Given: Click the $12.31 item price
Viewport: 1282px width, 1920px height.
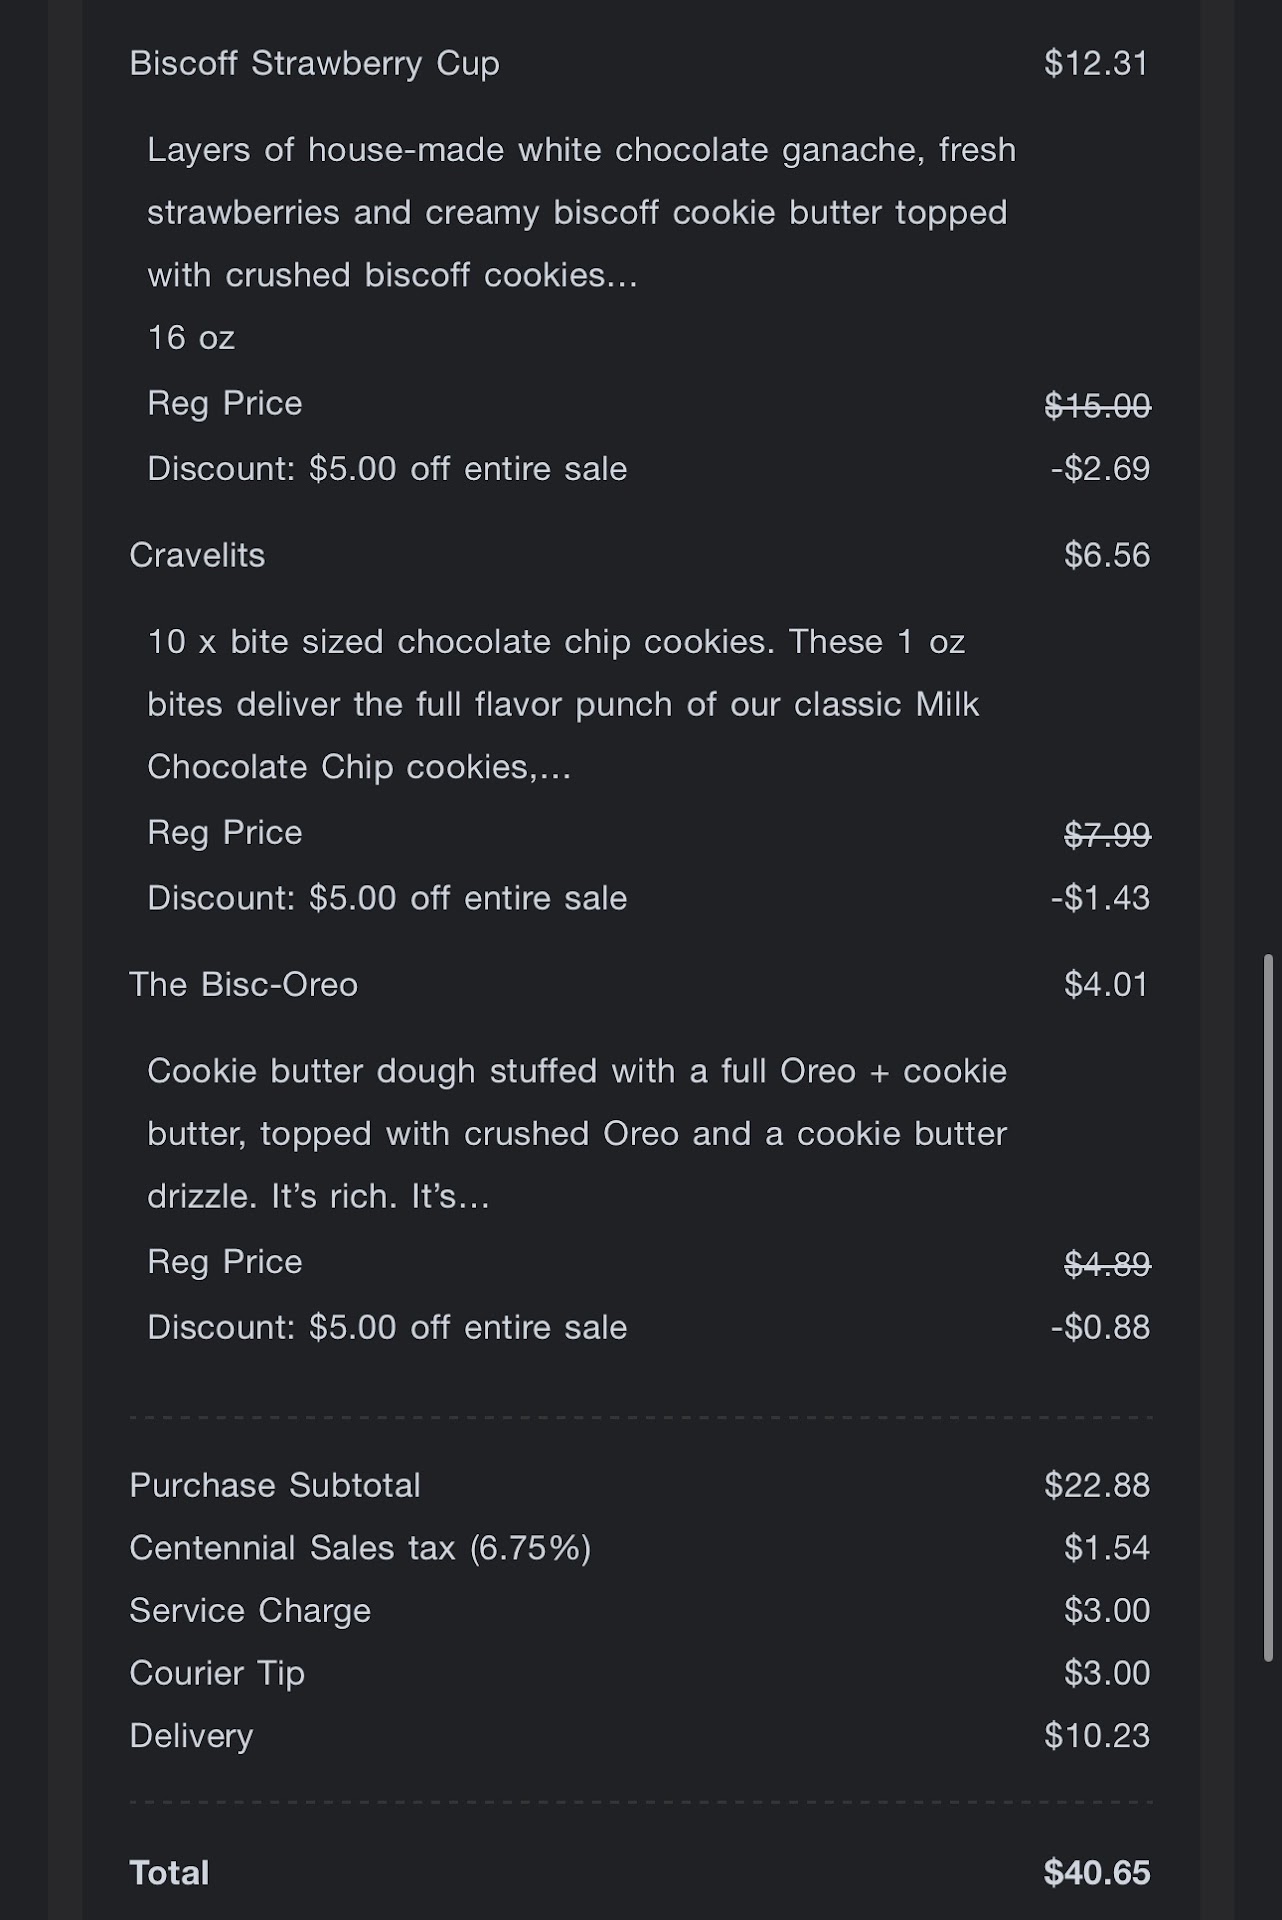Looking at the screenshot, I should [1096, 63].
